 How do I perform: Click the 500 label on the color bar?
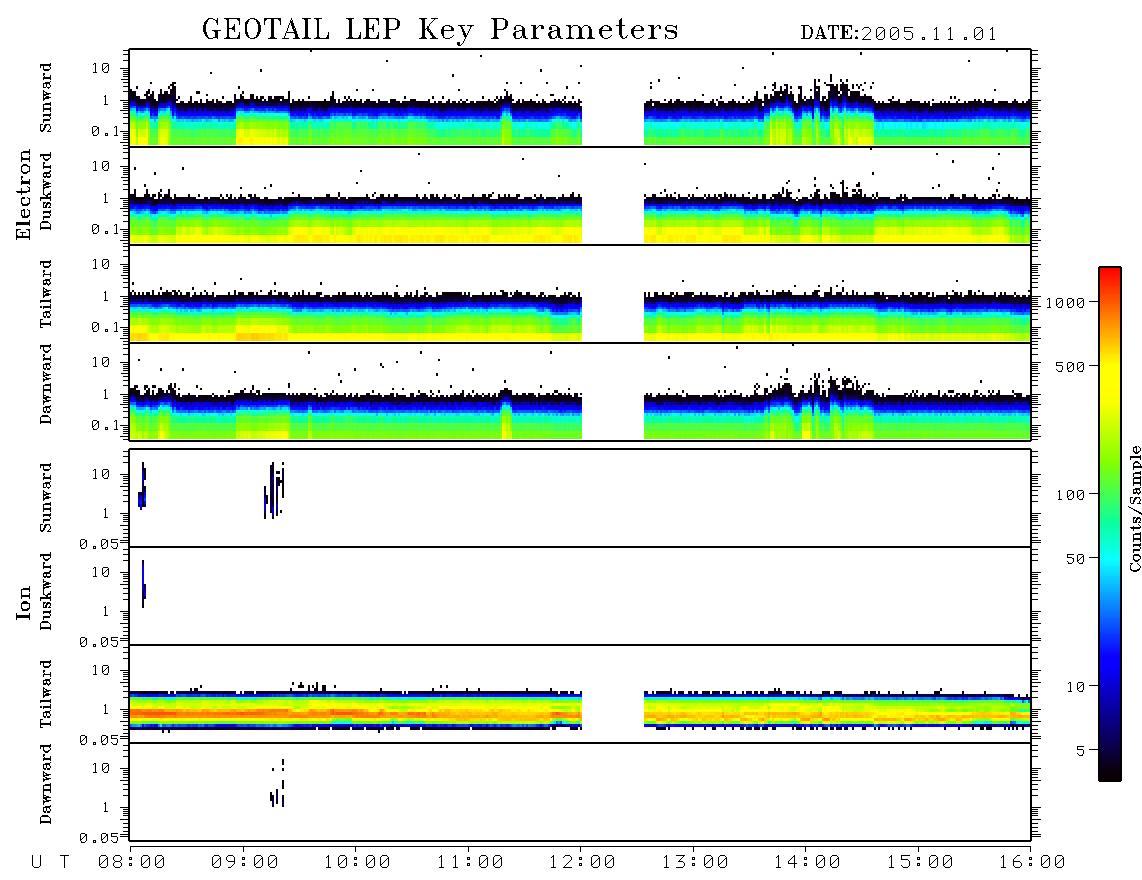coord(1071,366)
